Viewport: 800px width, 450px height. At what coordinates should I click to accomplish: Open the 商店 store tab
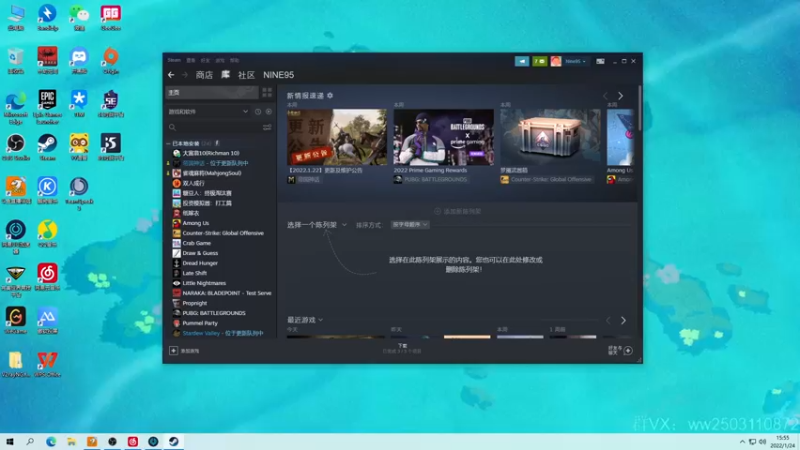tap(204, 75)
